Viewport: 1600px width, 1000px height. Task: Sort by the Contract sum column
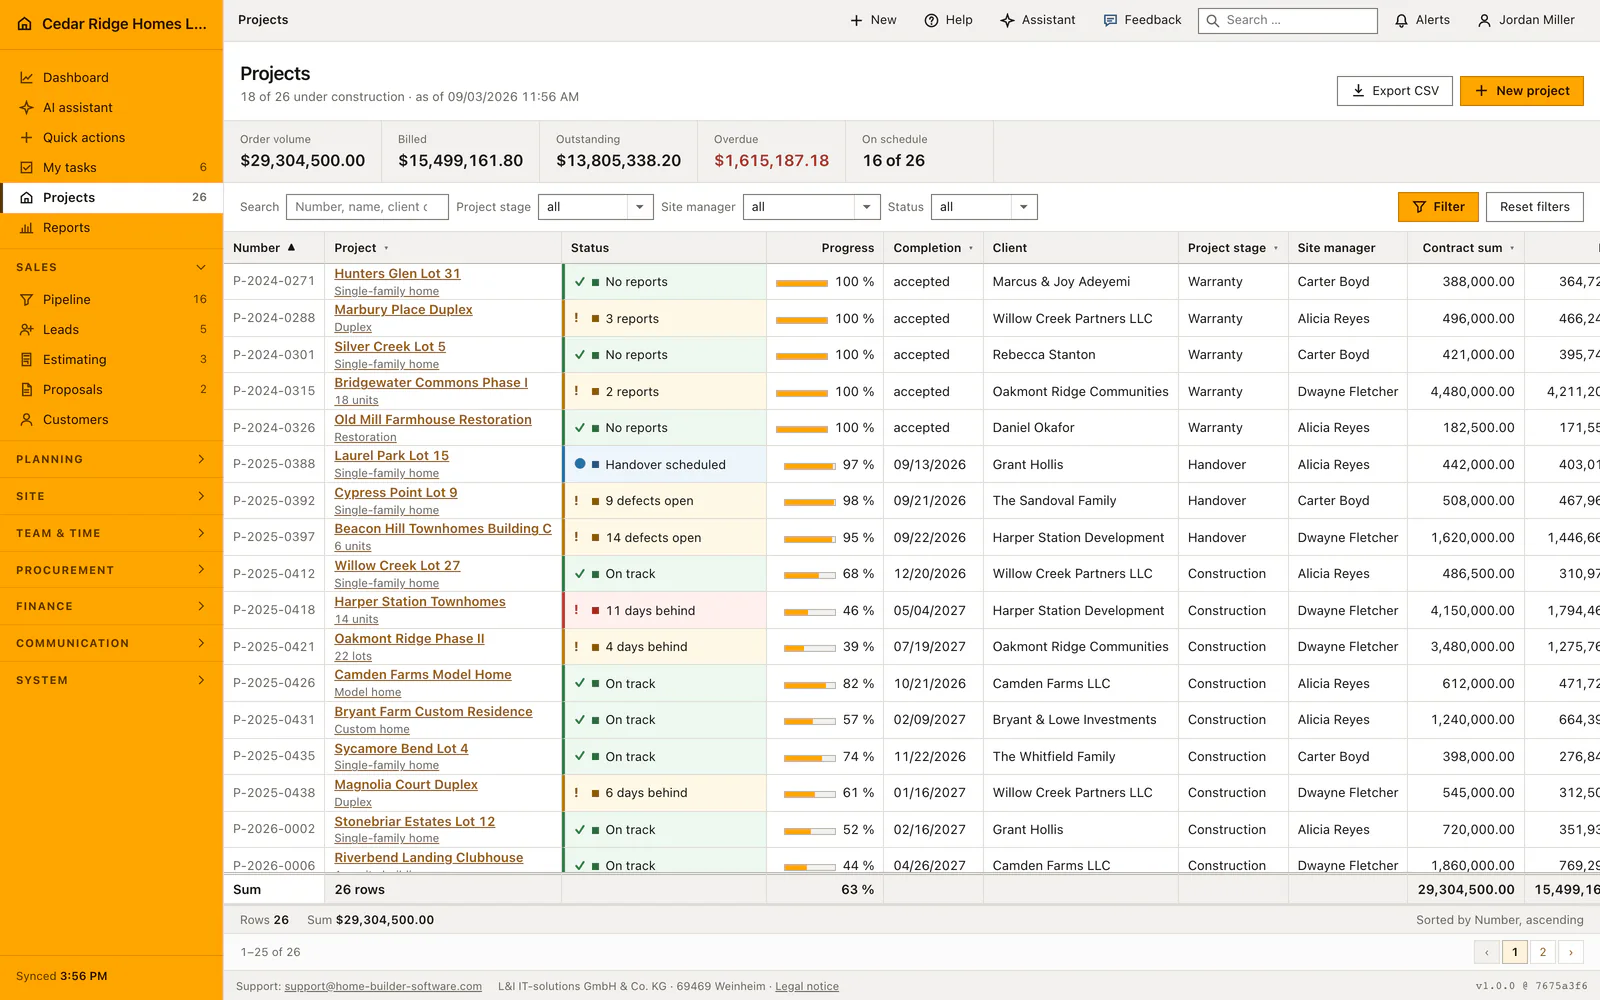tap(1467, 248)
